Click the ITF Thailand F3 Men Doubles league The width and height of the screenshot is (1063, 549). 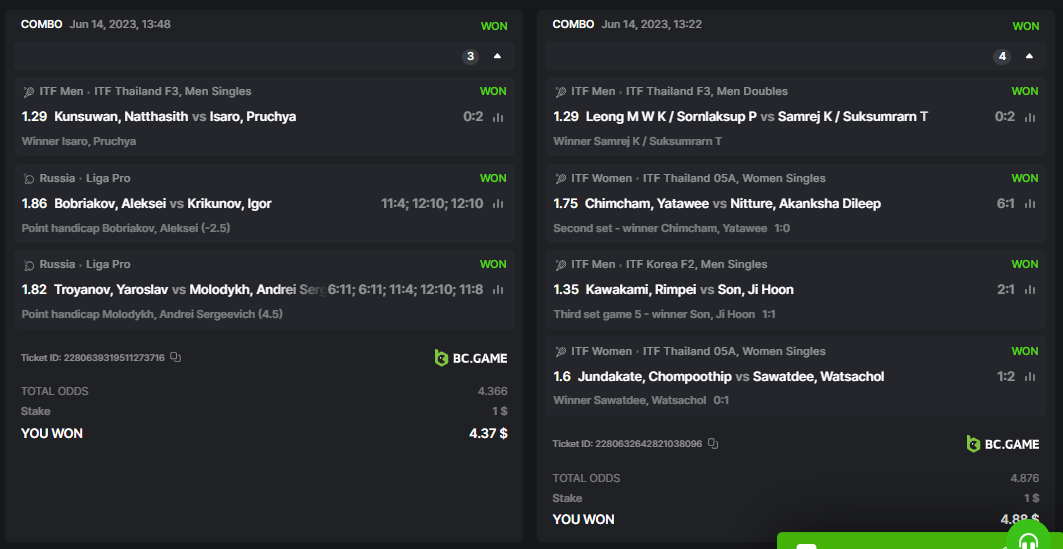click(679, 91)
